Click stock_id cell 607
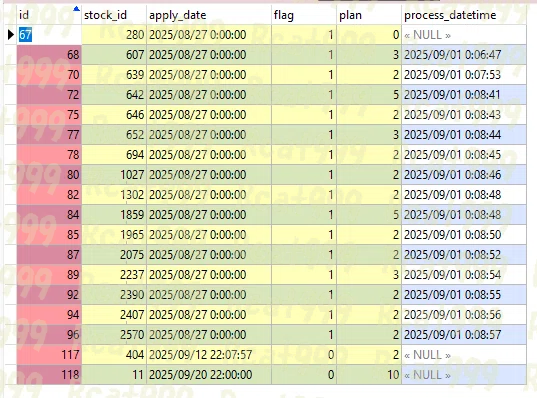This screenshot has height=398, width=537. [114, 55]
